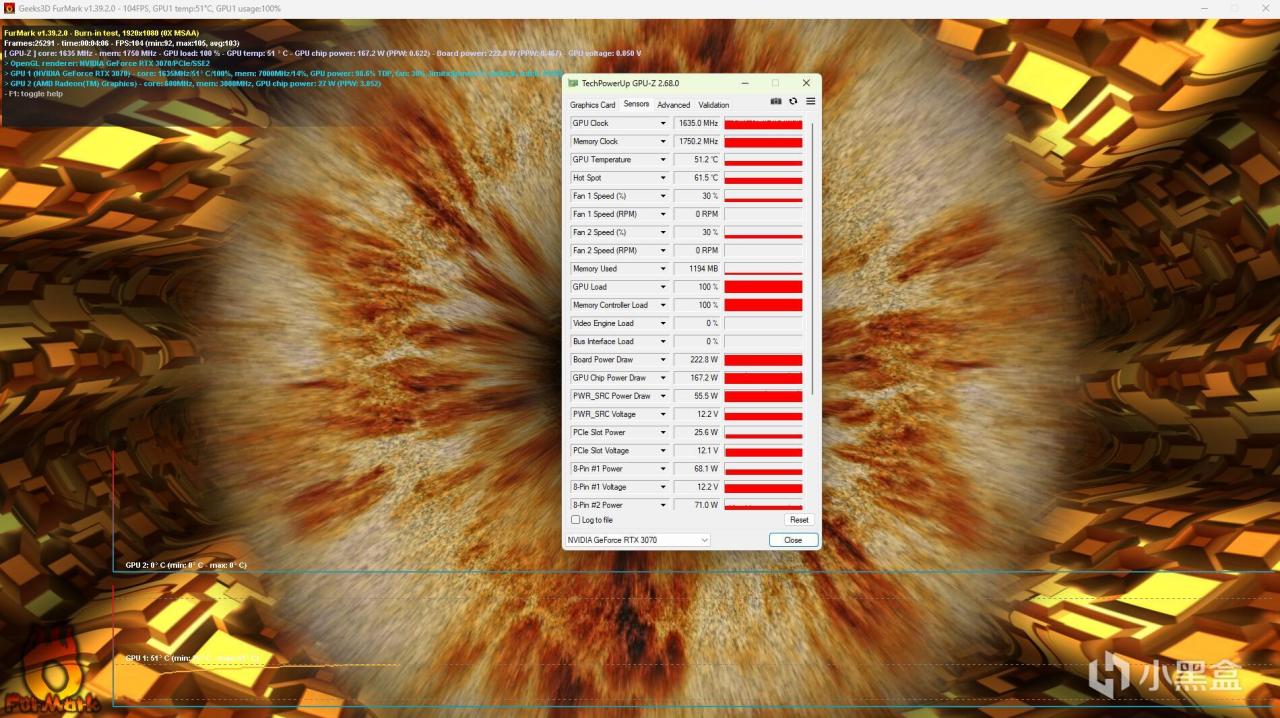Open PCIe Slot Power dropdown
Viewport: 1280px width, 718px height.
tap(662, 433)
